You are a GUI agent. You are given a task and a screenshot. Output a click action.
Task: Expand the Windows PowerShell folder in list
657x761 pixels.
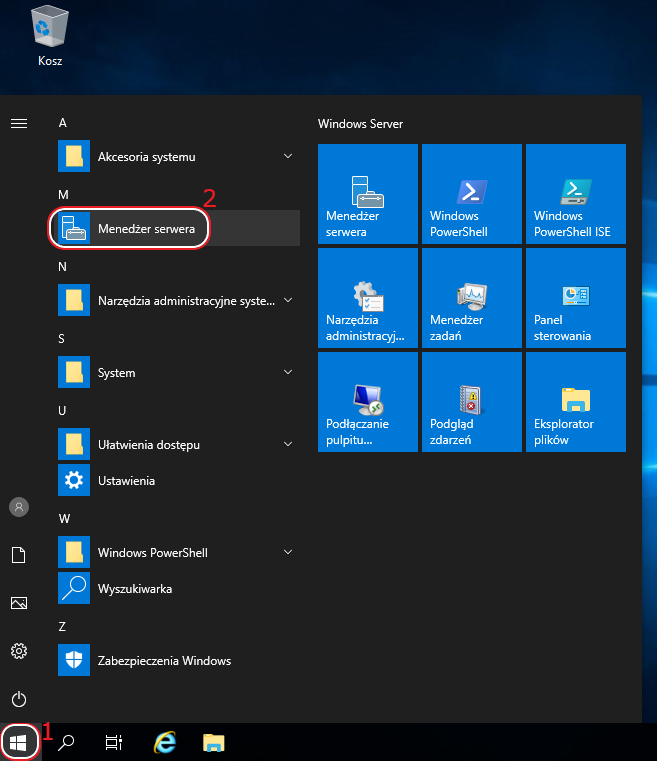pos(288,552)
